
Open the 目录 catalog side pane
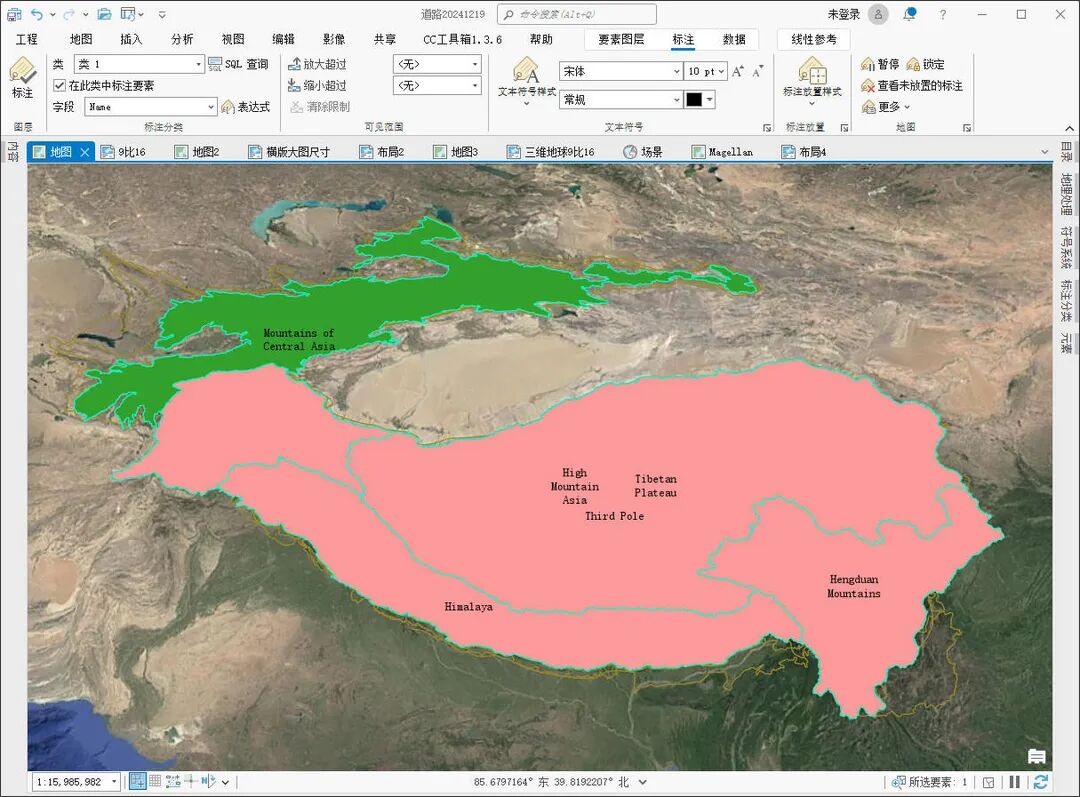point(1066,152)
